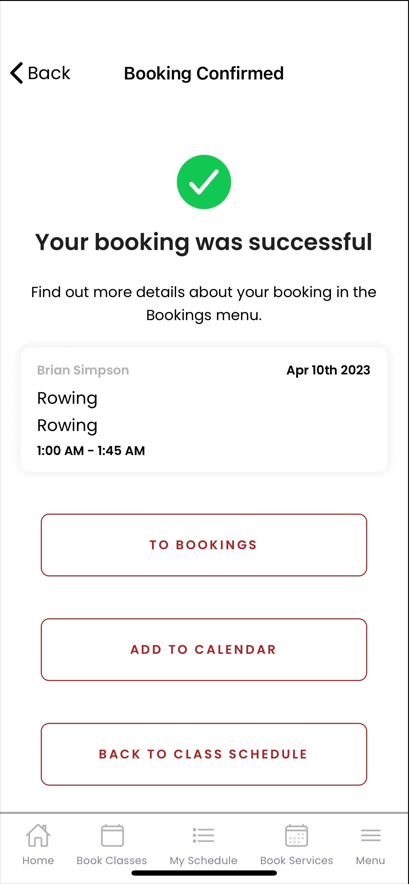Click the 1:00 AM - 1:45 AM time
409x884 pixels.
(91, 450)
